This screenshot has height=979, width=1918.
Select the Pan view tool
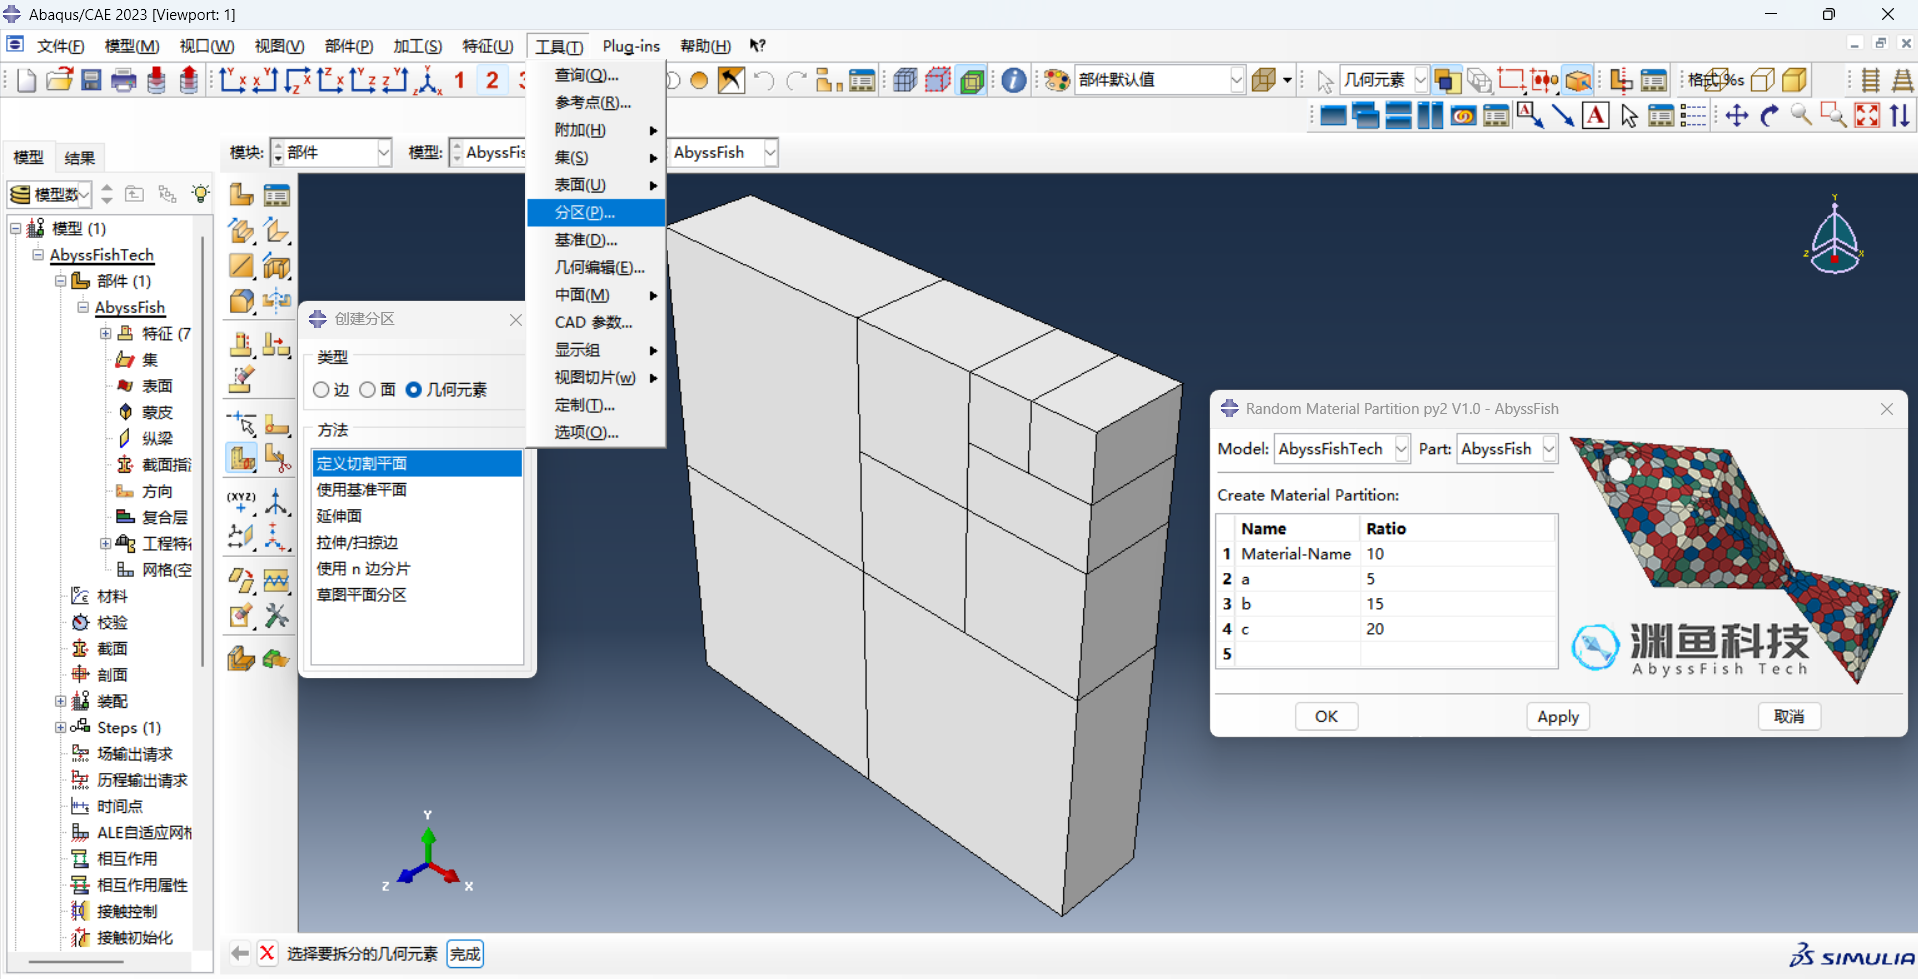coord(1737,116)
